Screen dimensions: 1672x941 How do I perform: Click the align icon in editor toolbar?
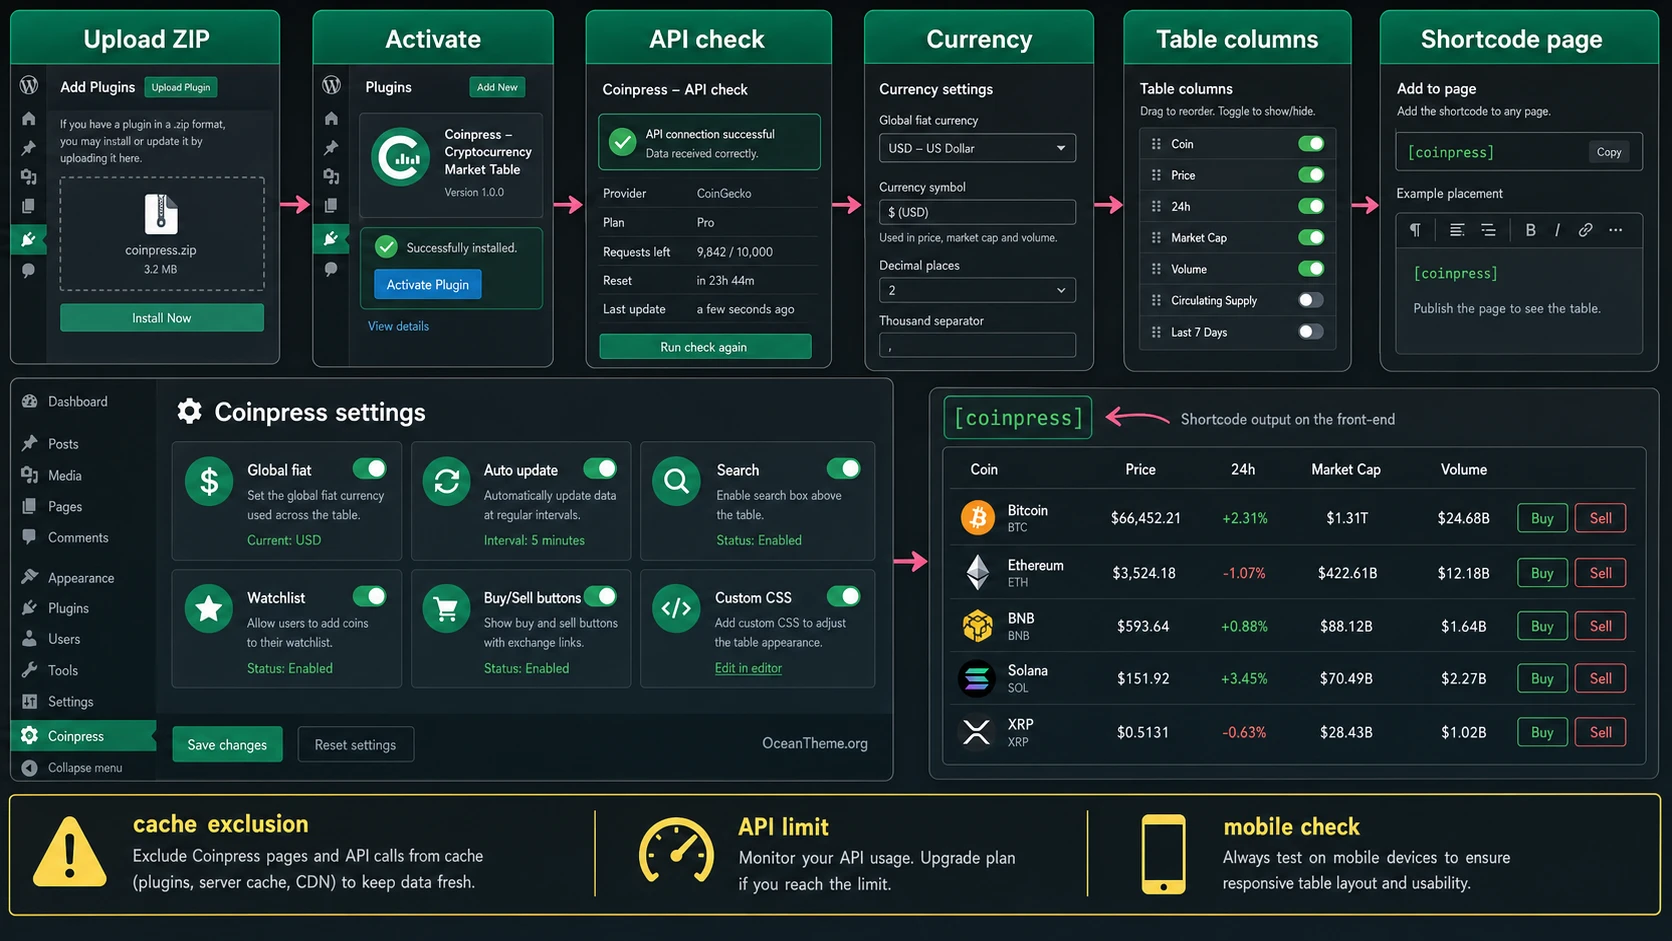[x=1457, y=230]
